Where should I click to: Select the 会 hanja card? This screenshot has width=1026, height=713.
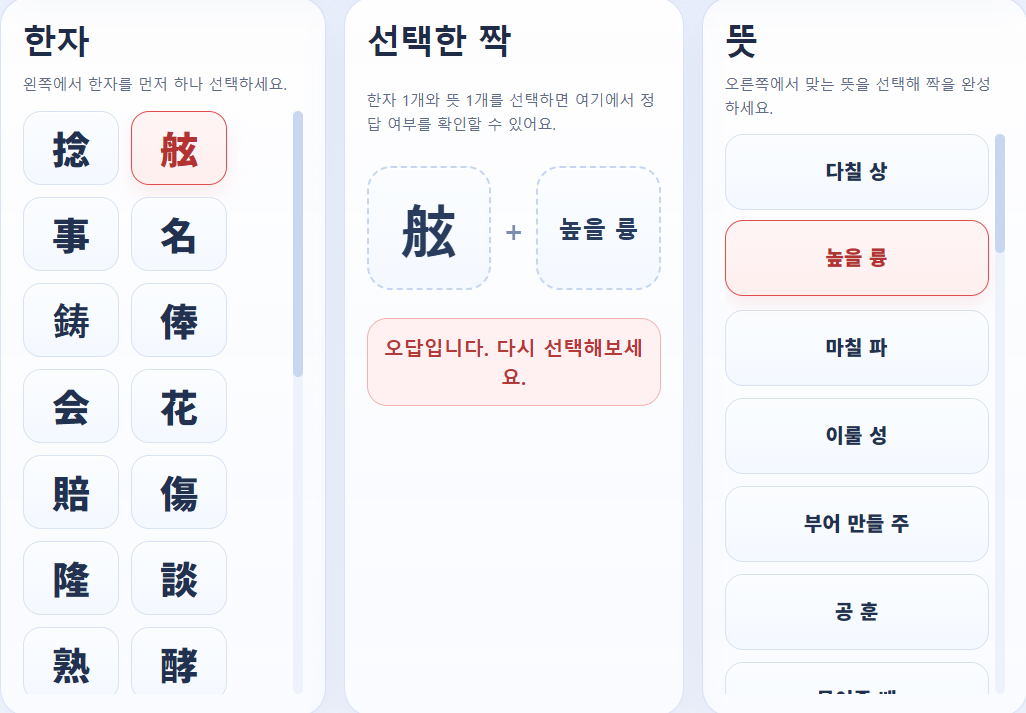[x=70, y=406]
